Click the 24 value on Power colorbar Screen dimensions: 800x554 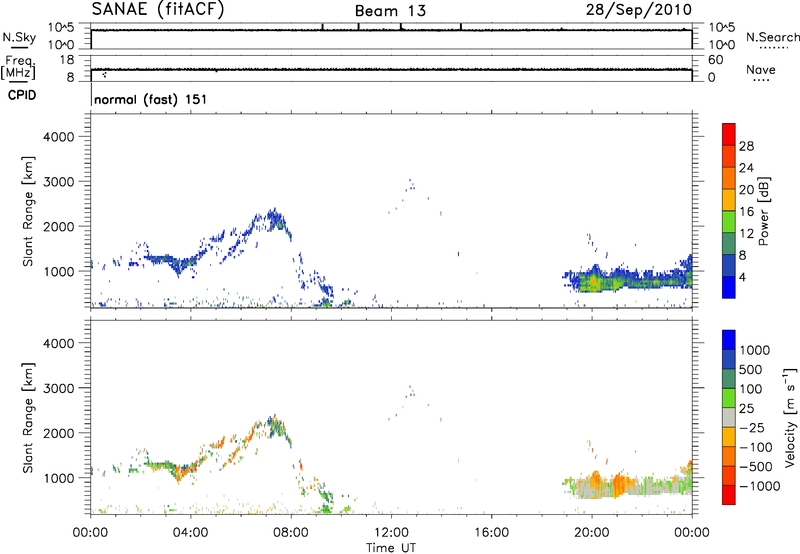click(746, 168)
